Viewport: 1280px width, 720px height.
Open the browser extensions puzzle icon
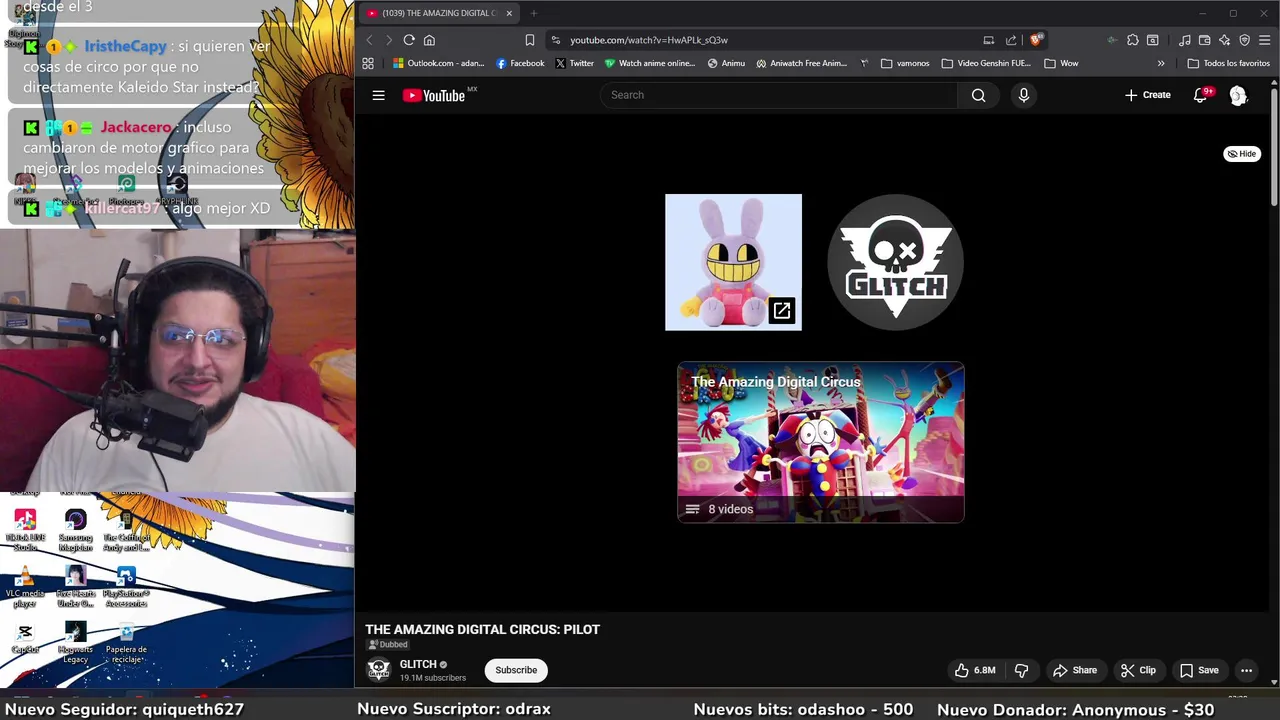click(1132, 40)
